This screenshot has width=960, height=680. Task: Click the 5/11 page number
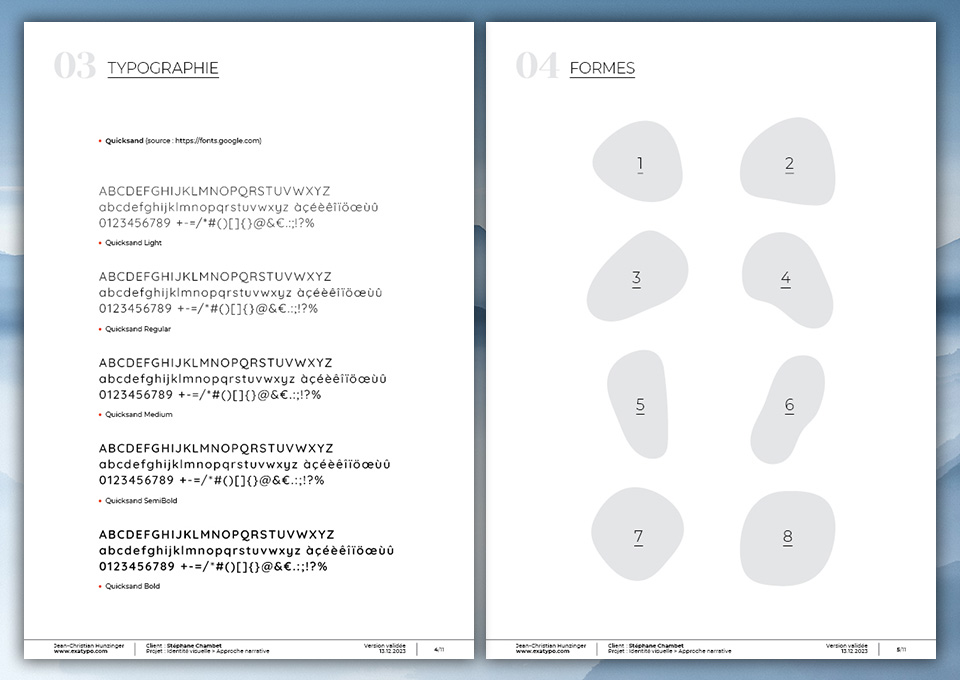901,649
